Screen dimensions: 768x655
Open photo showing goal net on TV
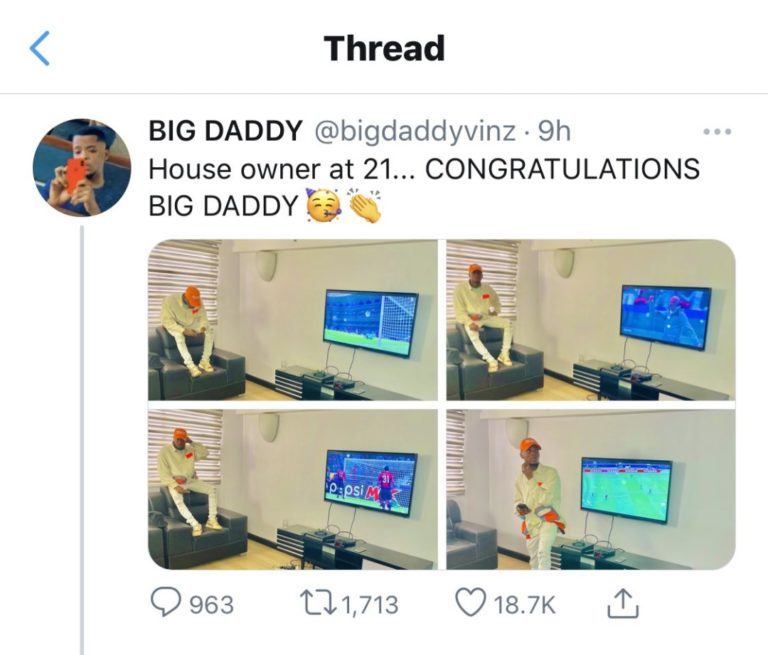pos(293,320)
